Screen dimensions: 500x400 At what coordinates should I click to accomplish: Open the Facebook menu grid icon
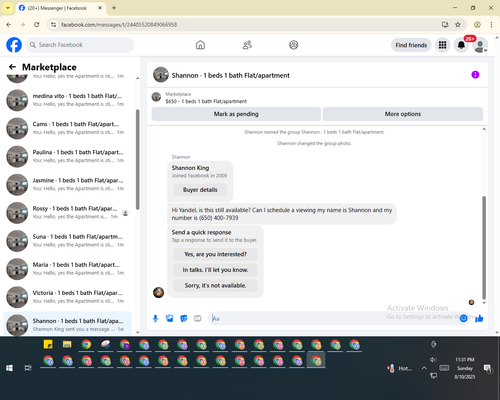coord(442,45)
